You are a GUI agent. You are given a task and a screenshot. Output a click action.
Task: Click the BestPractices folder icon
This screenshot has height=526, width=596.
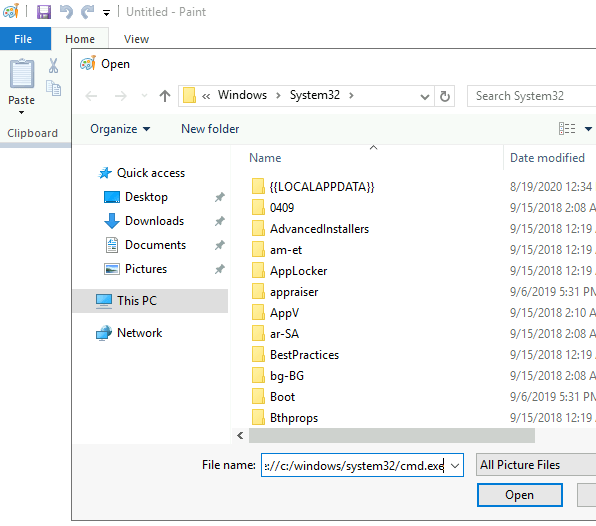point(258,355)
